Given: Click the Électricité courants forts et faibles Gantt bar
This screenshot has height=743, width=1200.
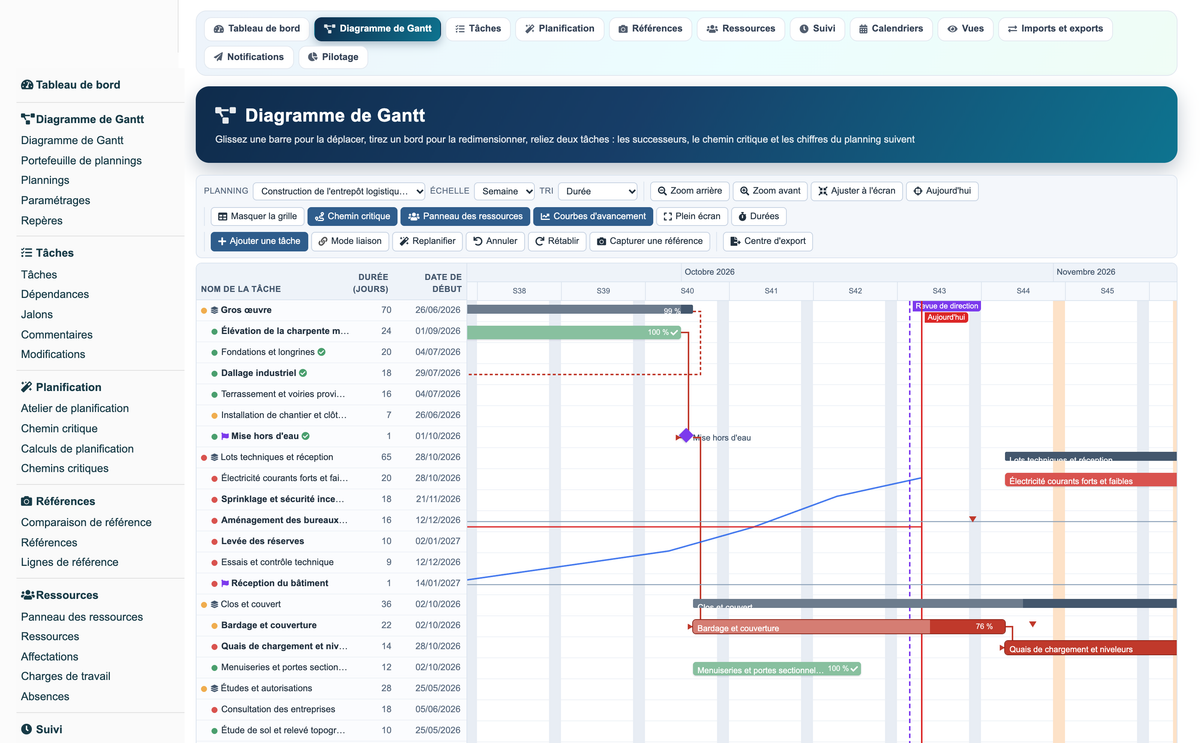Looking at the screenshot, I should click(1091, 480).
